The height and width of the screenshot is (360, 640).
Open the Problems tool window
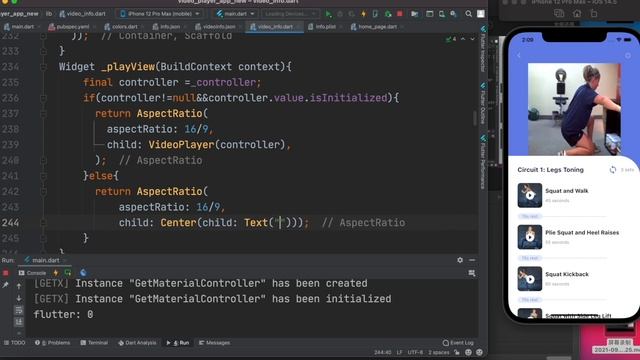[53, 343]
